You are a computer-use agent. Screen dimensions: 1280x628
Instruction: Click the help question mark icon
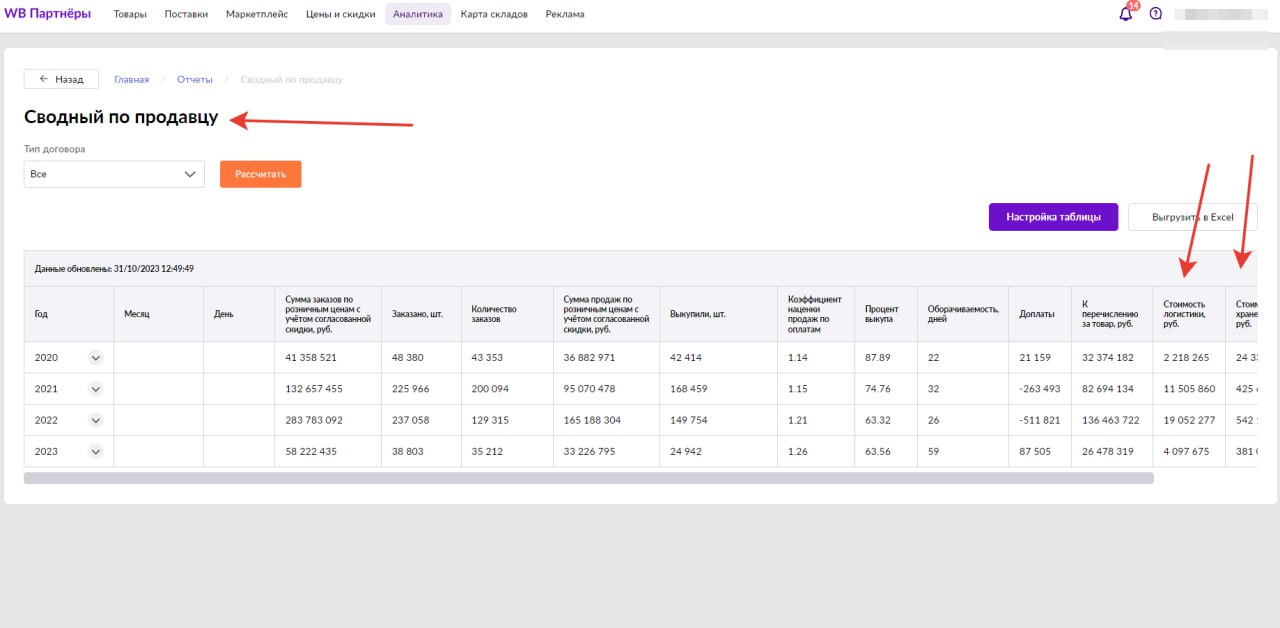[x=1156, y=14]
